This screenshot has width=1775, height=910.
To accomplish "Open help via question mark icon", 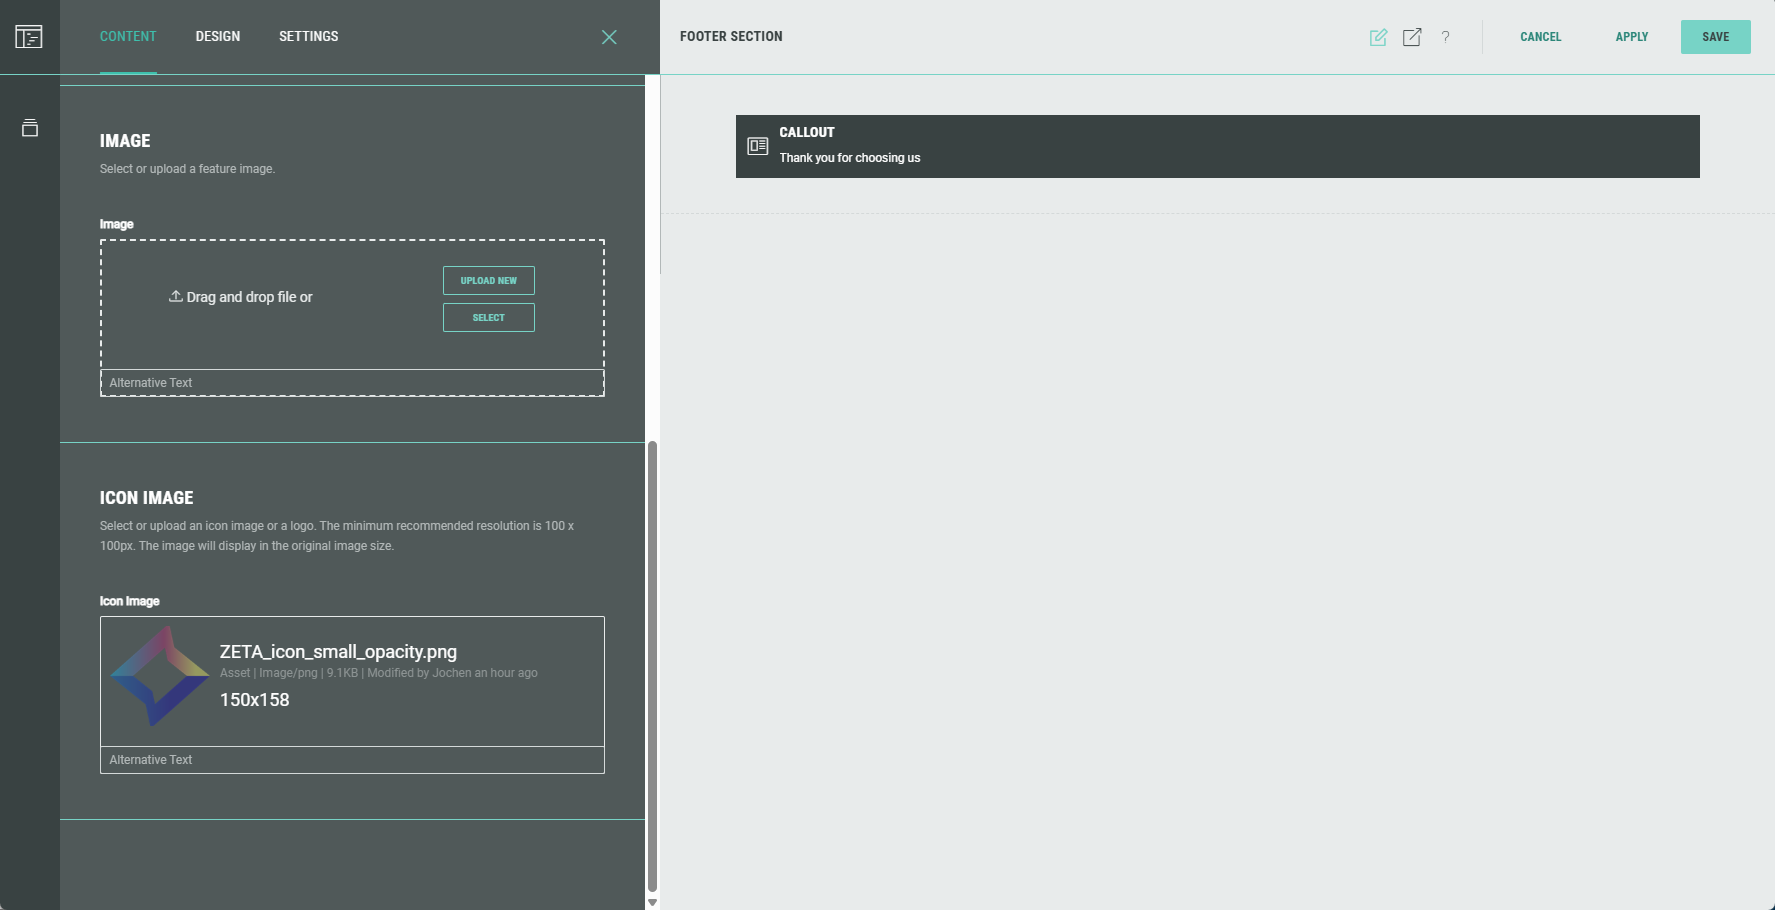I will pyautogui.click(x=1445, y=37).
